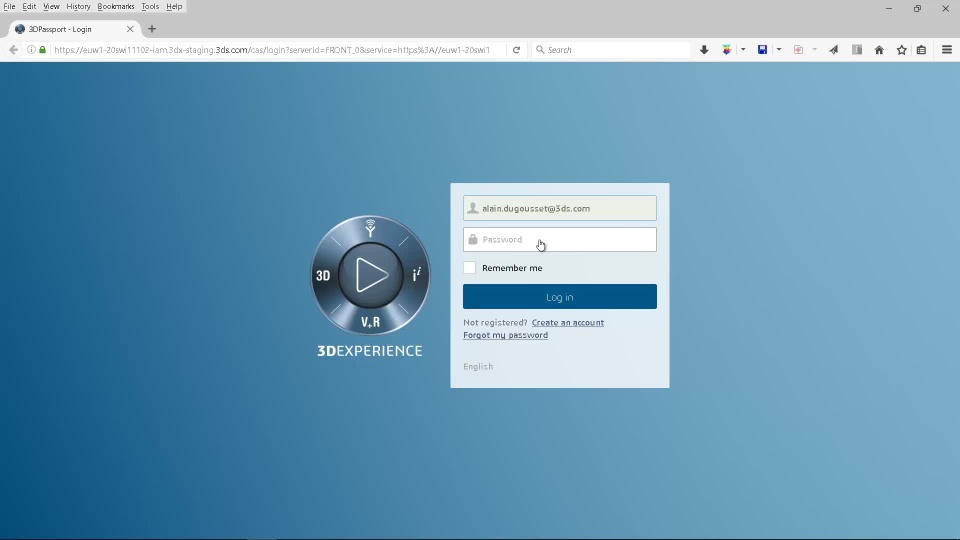Click the email username field
960x540 pixels.
560,208
